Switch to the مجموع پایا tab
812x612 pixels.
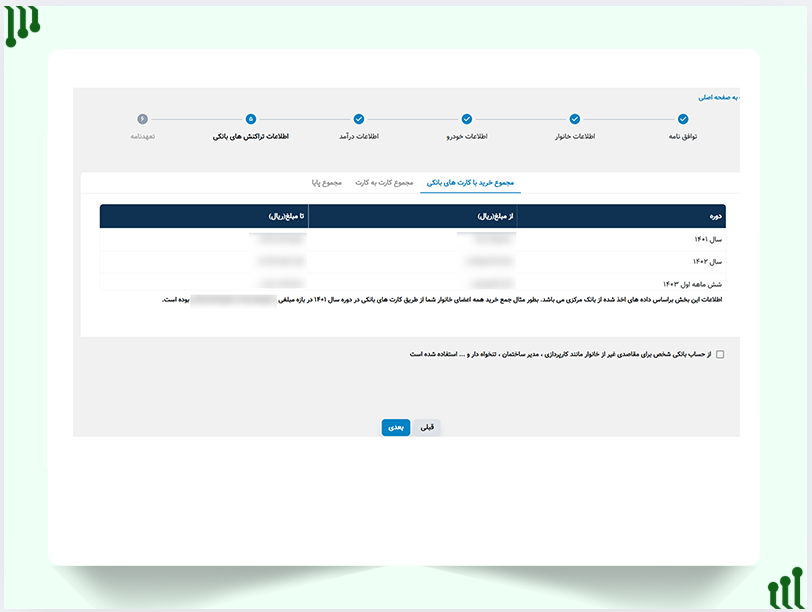pyautogui.click(x=327, y=183)
